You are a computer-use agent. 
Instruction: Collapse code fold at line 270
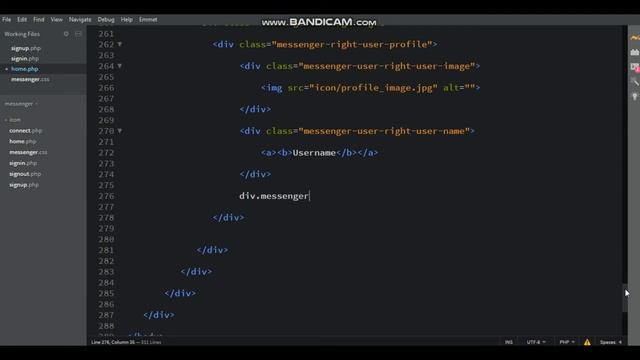tap(120, 131)
